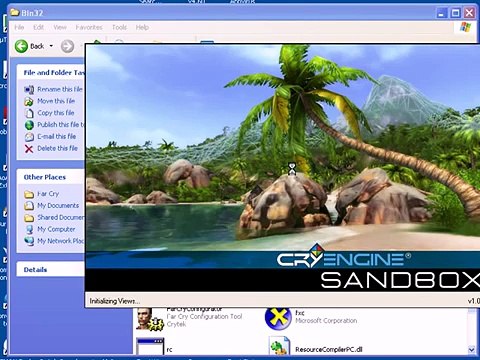480x360 pixels.
Task: Click the Move this file icon
Action: pos(29,101)
